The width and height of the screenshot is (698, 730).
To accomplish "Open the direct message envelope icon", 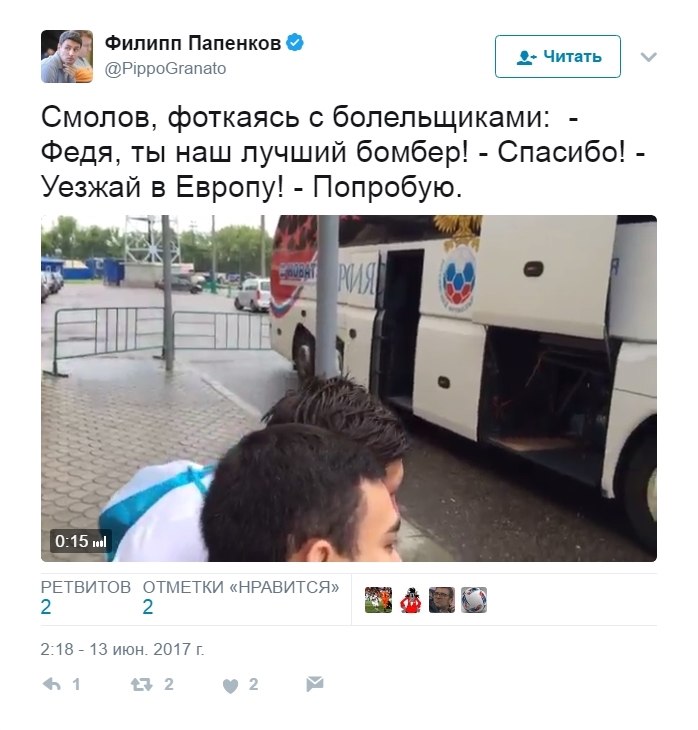I will click(x=315, y=684).
